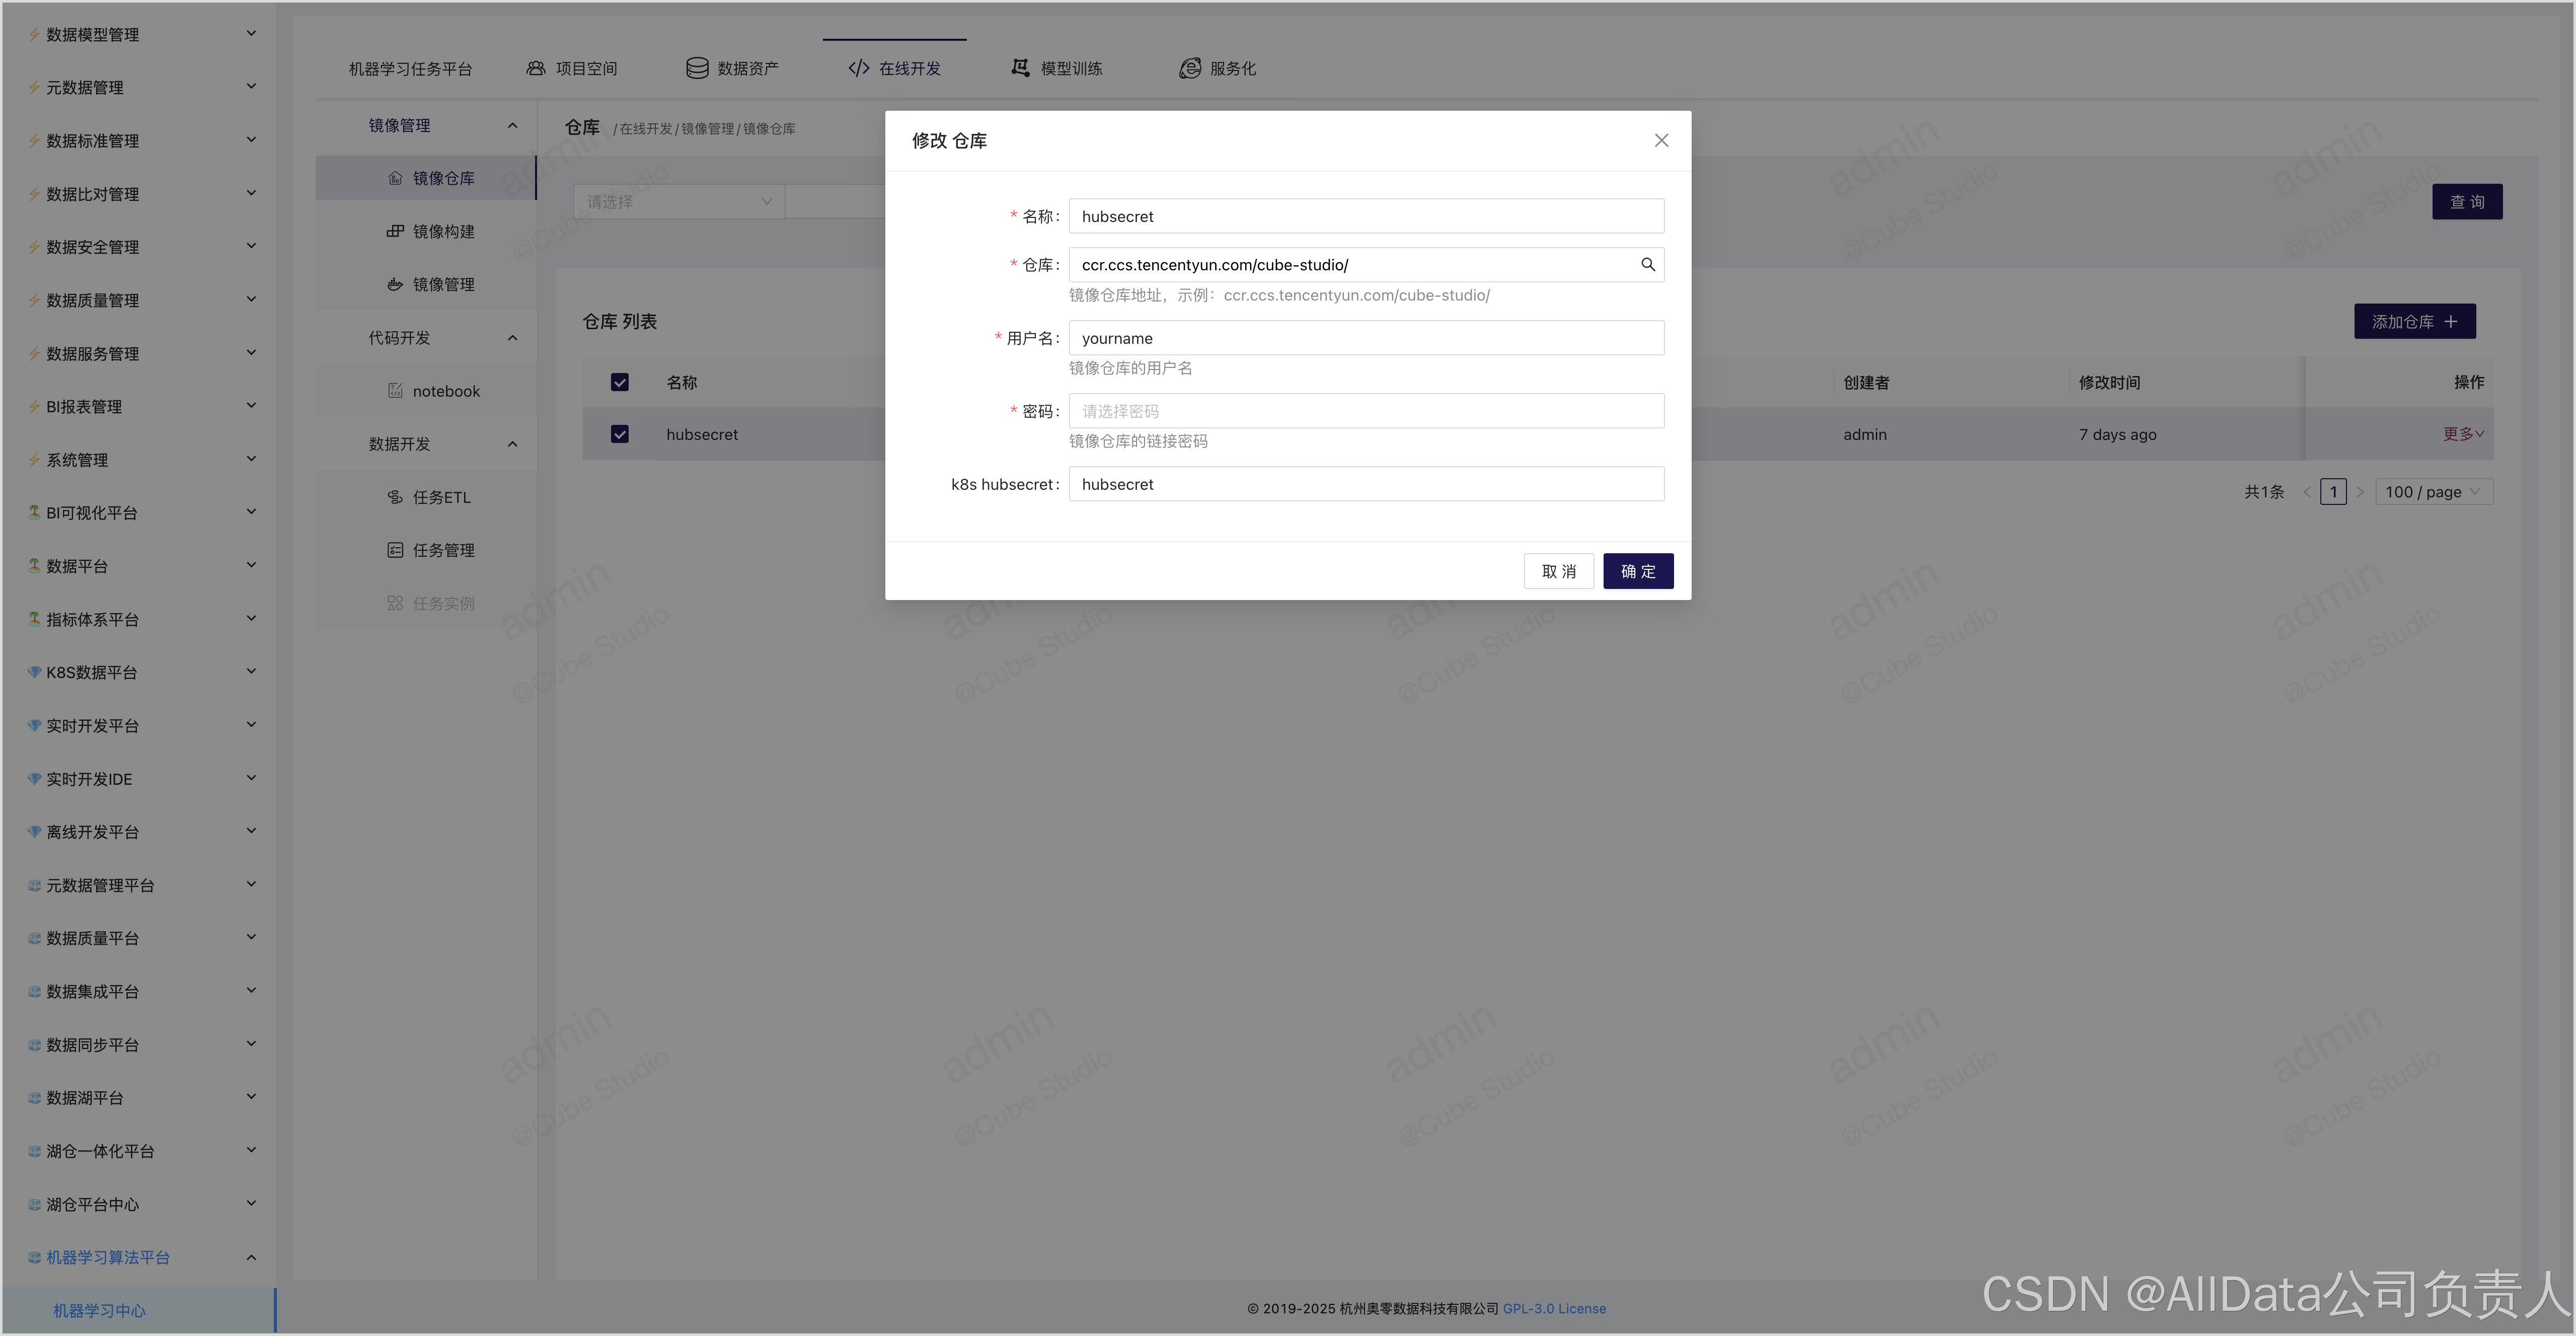The width and height of the screenshot is (2576, 1336).
Task: Click the 创建者 column header
Action: [1866, 382]
